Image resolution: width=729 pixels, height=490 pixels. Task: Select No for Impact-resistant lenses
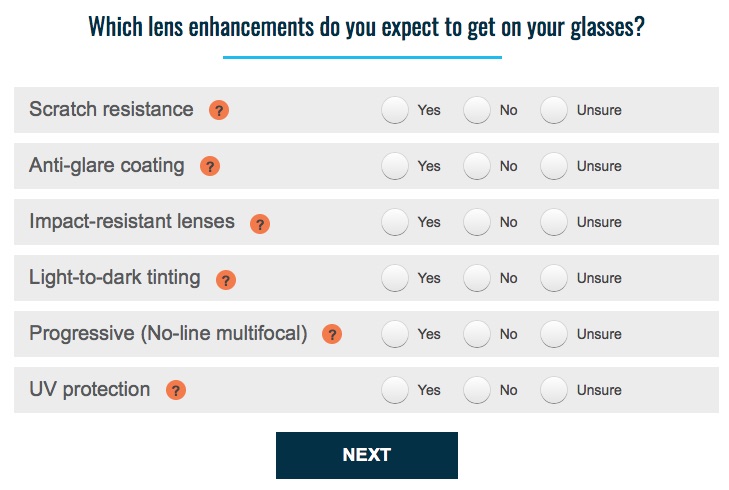point(477,222)
